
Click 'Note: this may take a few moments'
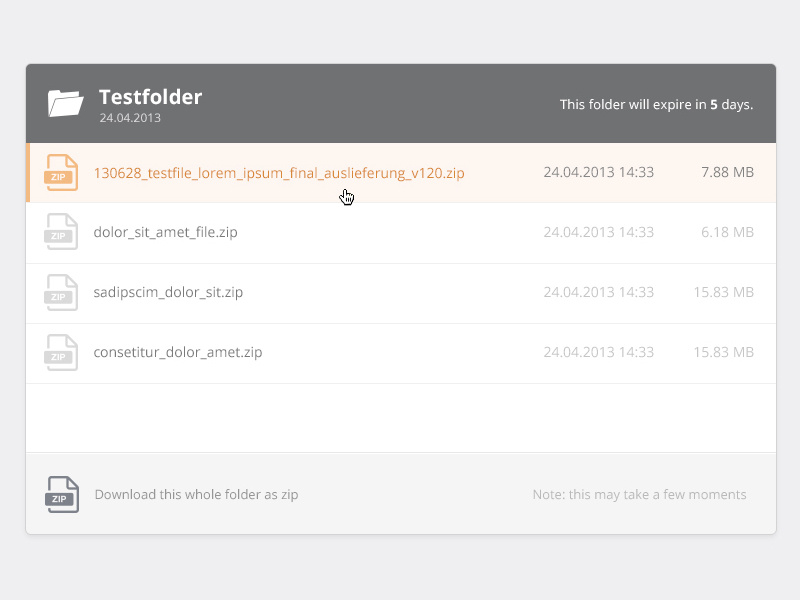tap(639, 494)
